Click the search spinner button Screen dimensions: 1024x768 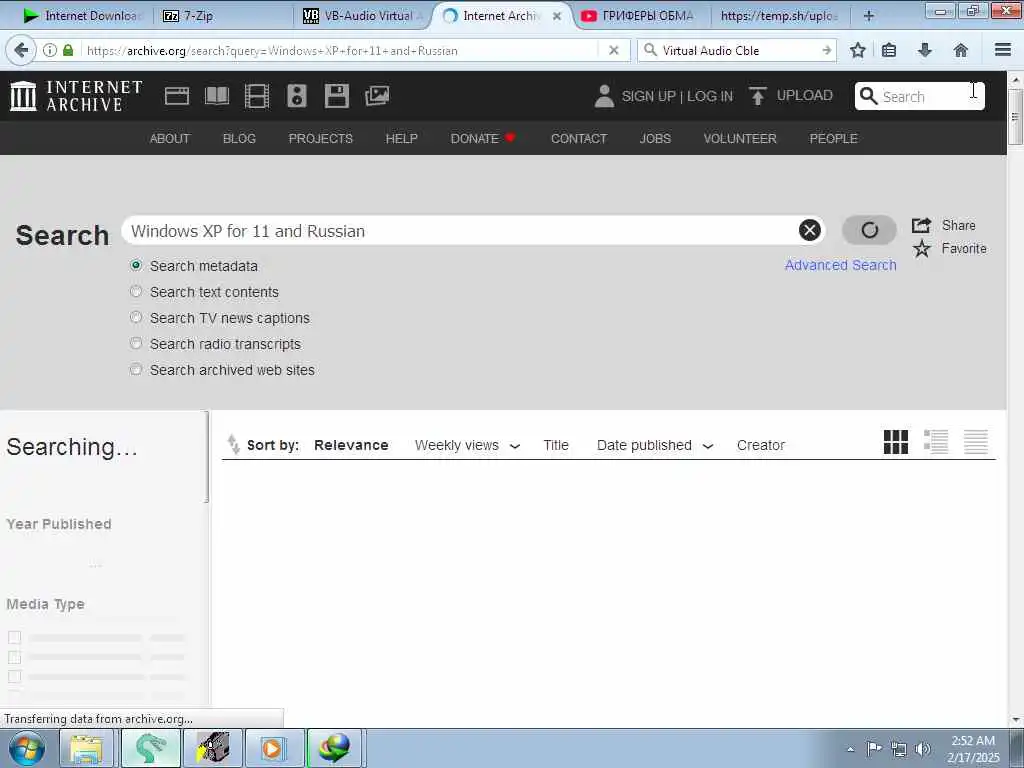(x=869, y=230)
